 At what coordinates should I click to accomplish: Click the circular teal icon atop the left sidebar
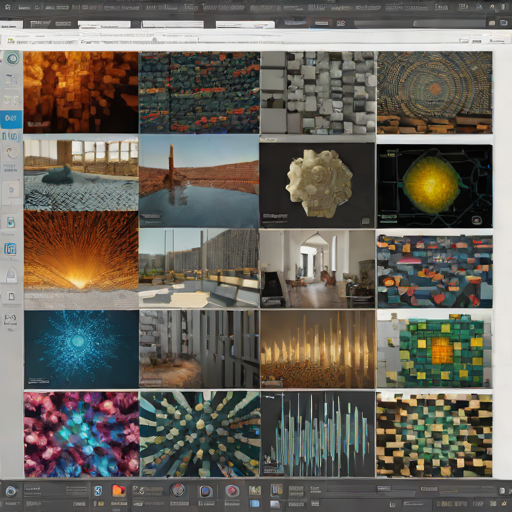(x=12, y=59)
